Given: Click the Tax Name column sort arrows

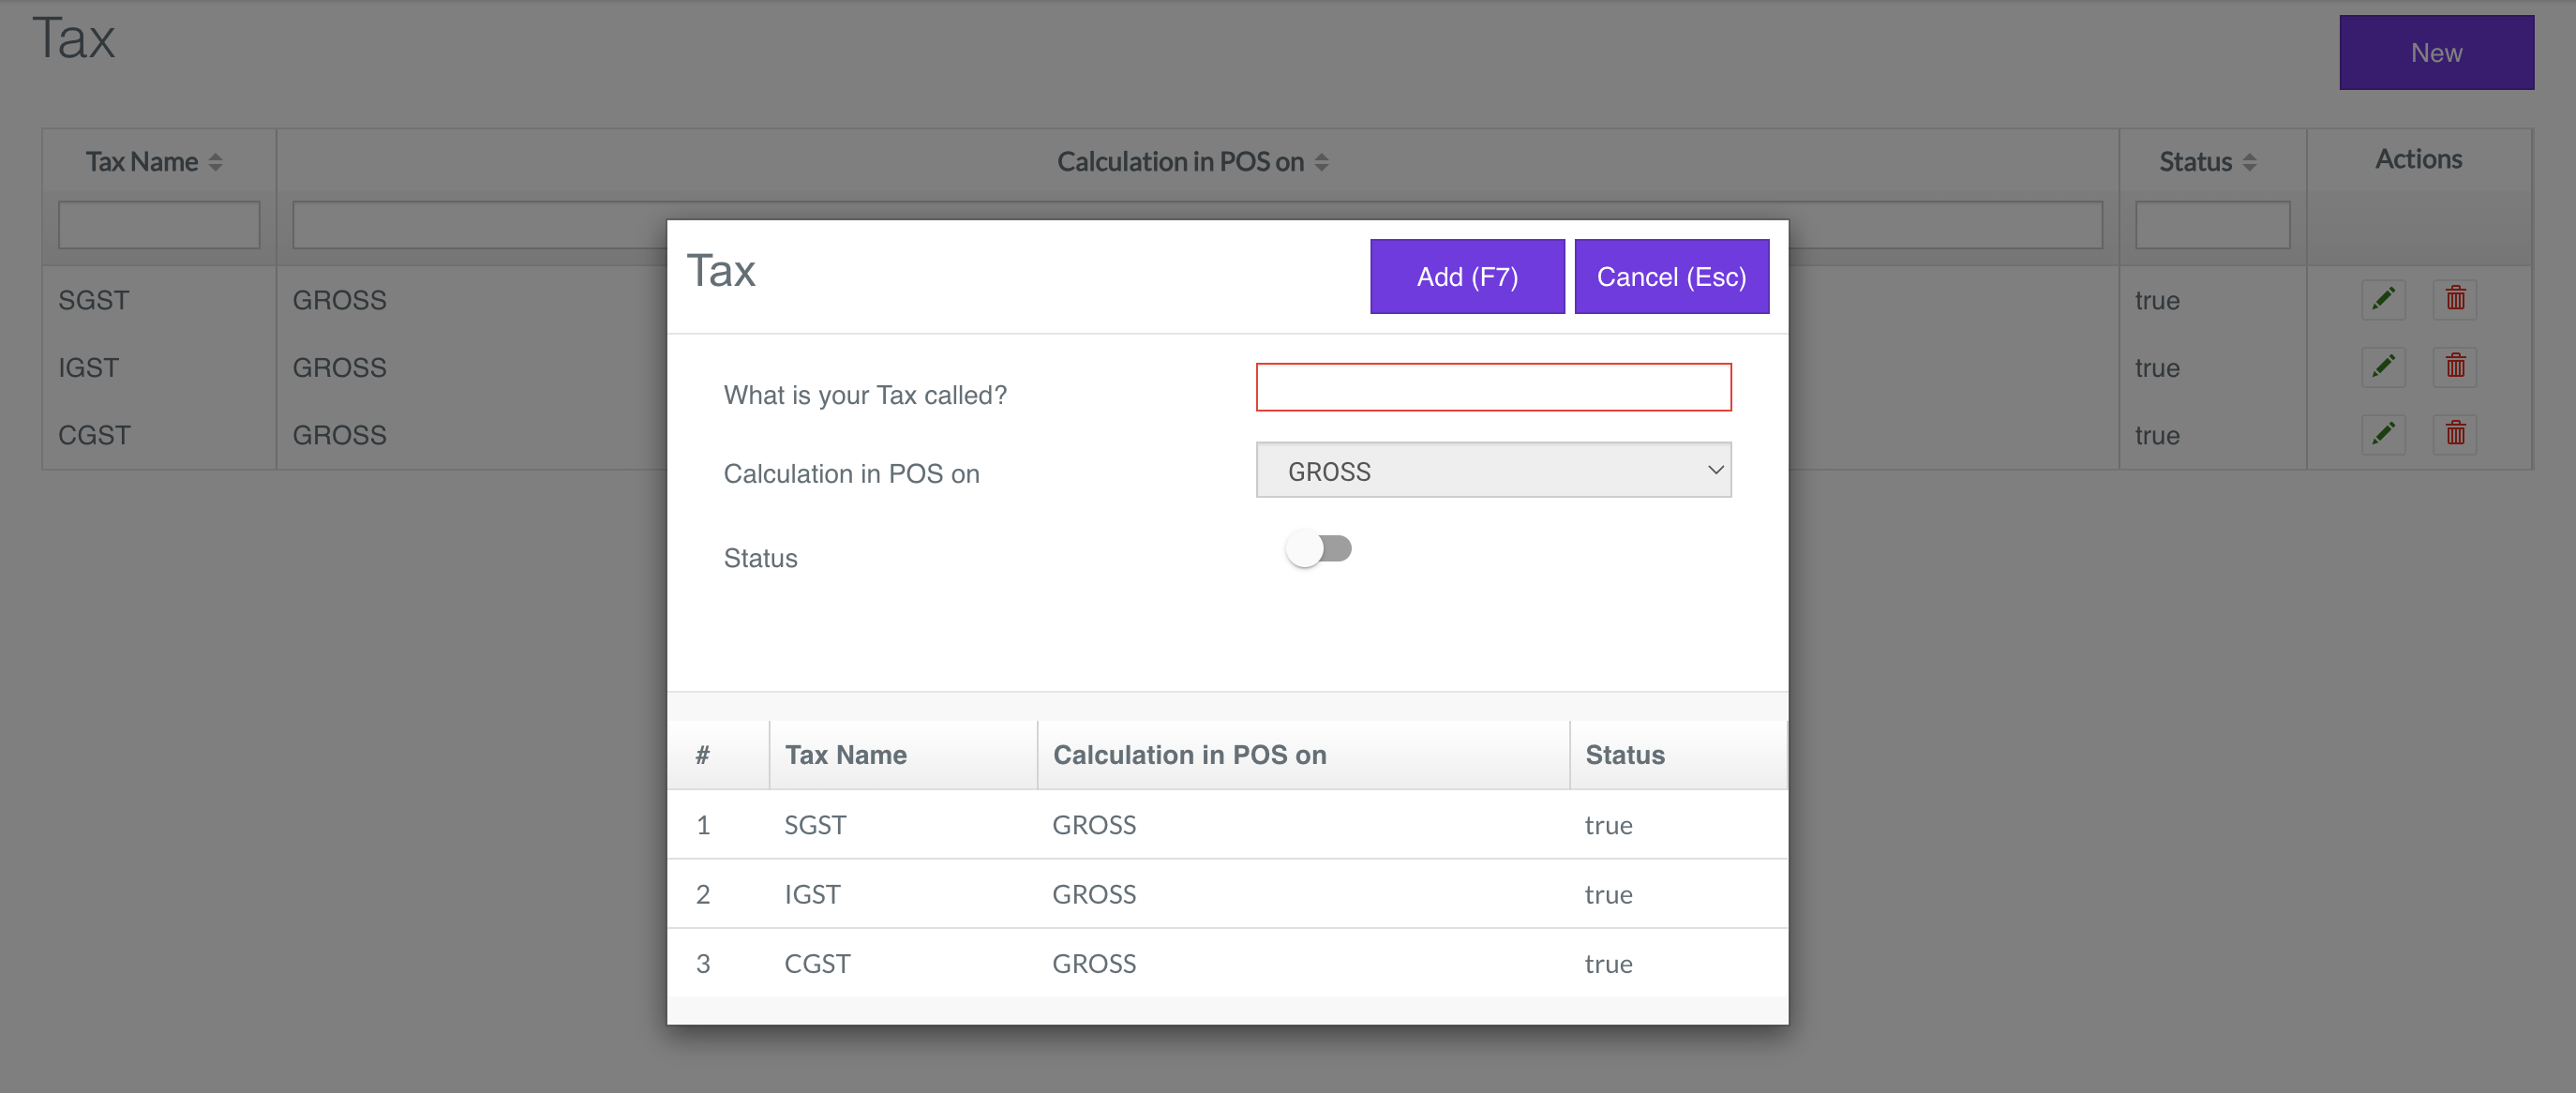Looking at the screenshot, I should [x=216, y=162].
